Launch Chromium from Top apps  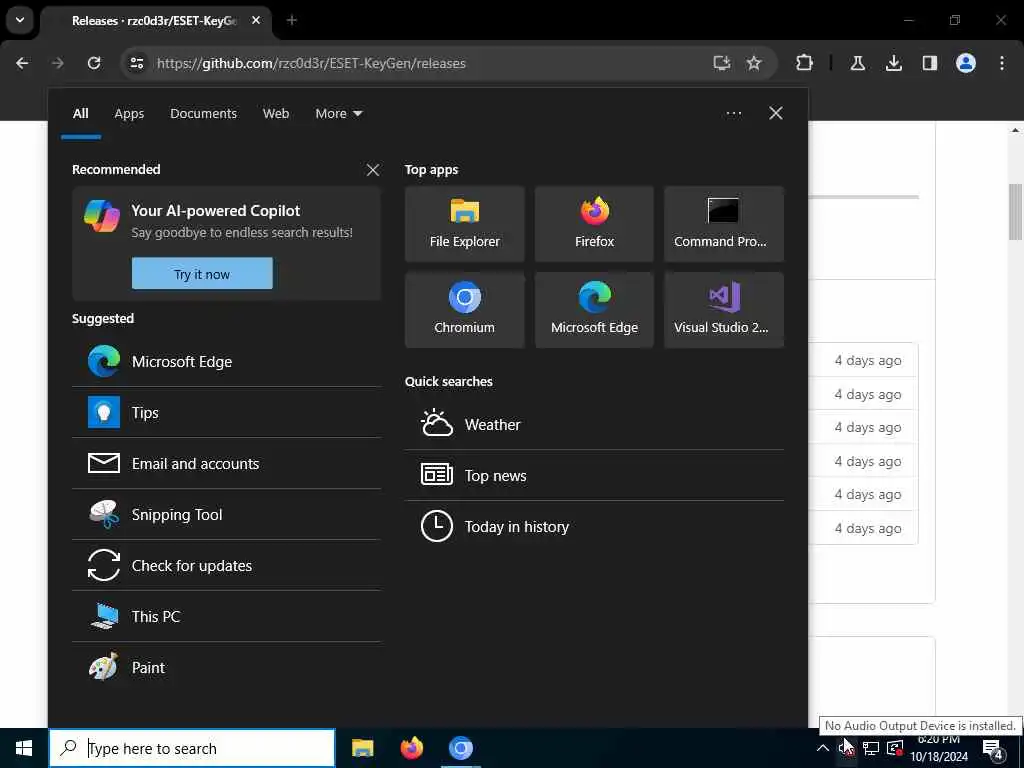[464, 310]
